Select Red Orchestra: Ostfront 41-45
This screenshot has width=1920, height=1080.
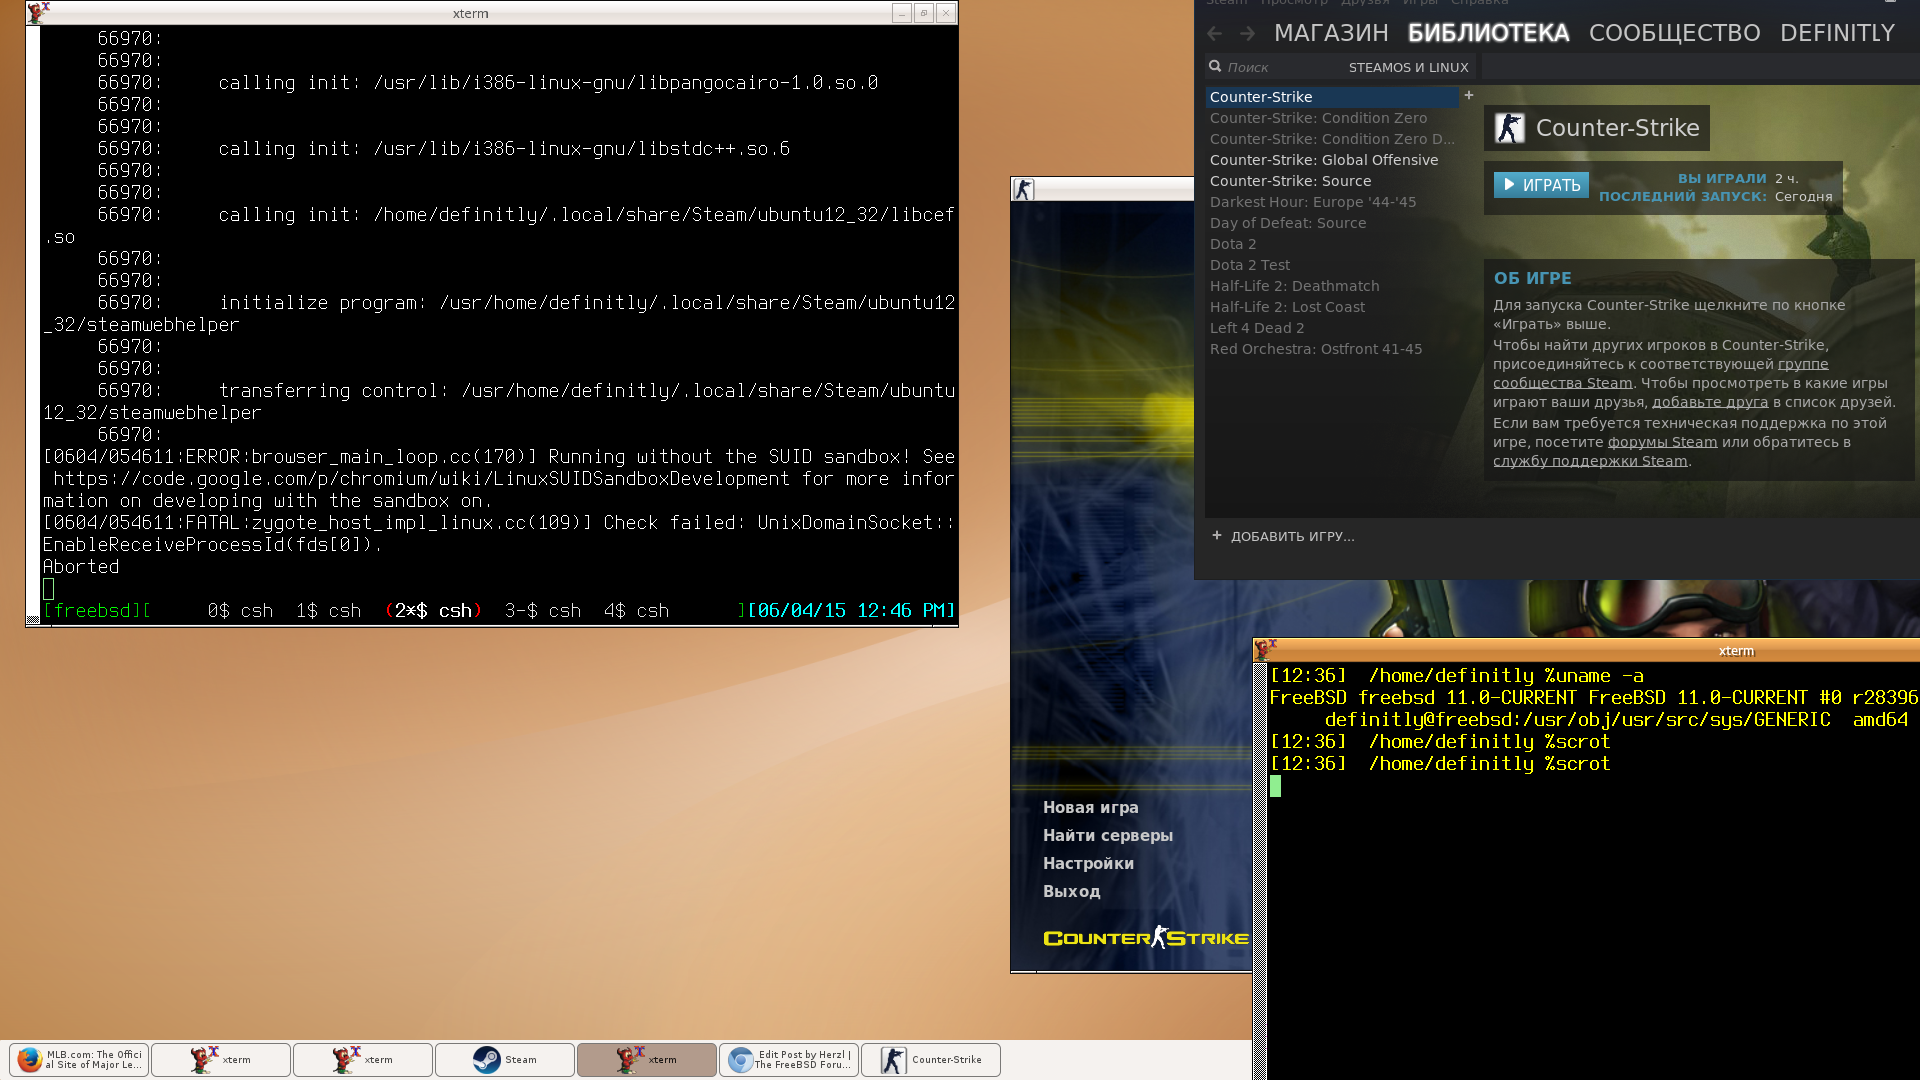[1331, 349]
